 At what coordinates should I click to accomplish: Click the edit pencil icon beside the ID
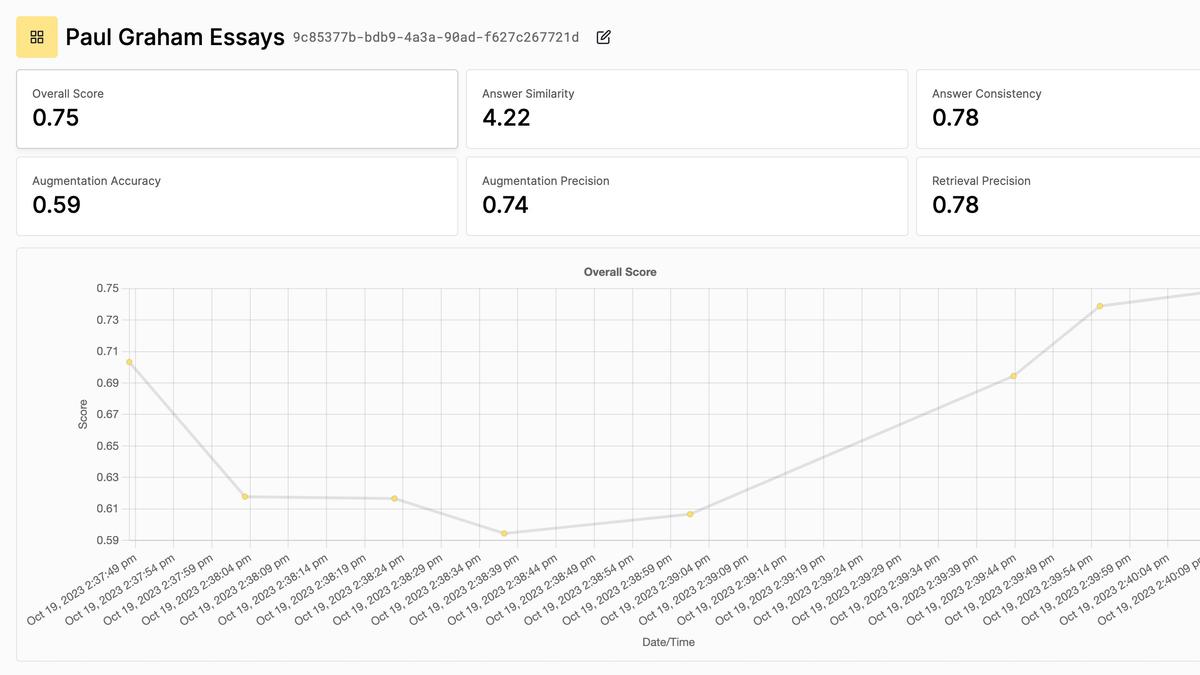click(x=603, y=37)
